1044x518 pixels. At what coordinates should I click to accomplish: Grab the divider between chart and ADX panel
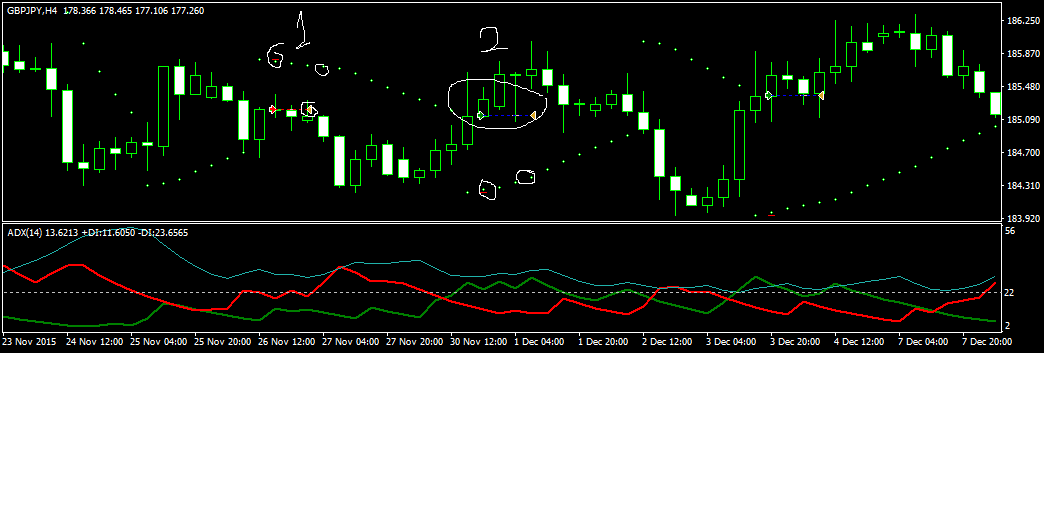[x=500, y=222]
